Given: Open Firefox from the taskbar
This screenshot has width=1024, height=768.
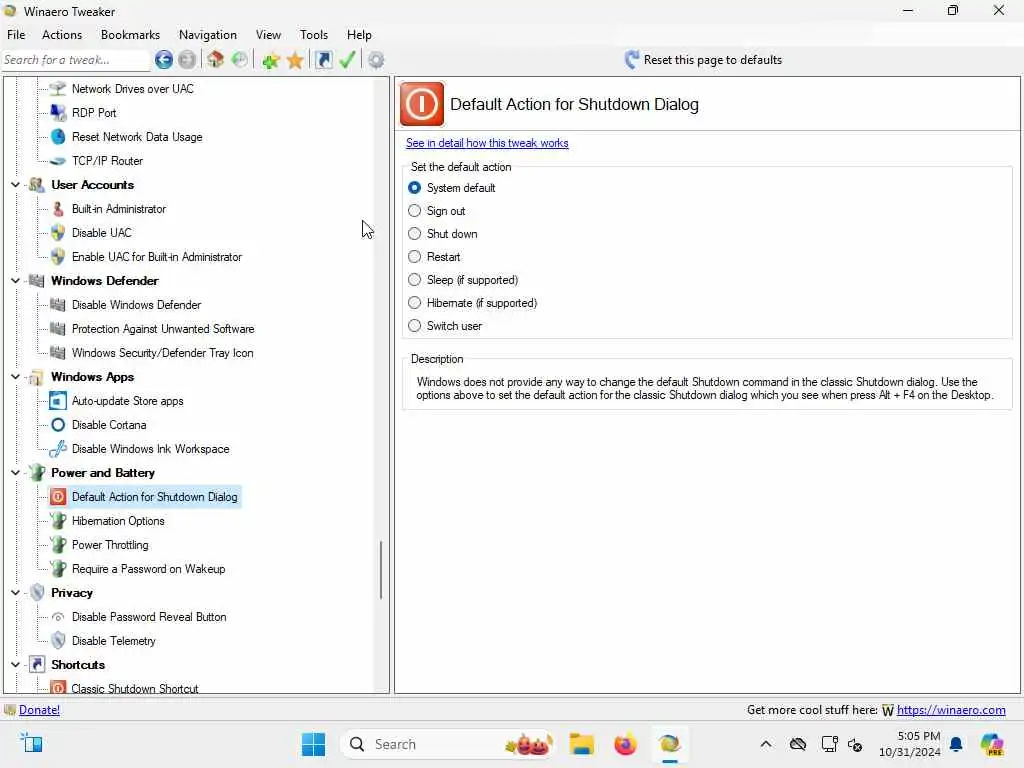Looking at the screenshot, I should (625, 744).
